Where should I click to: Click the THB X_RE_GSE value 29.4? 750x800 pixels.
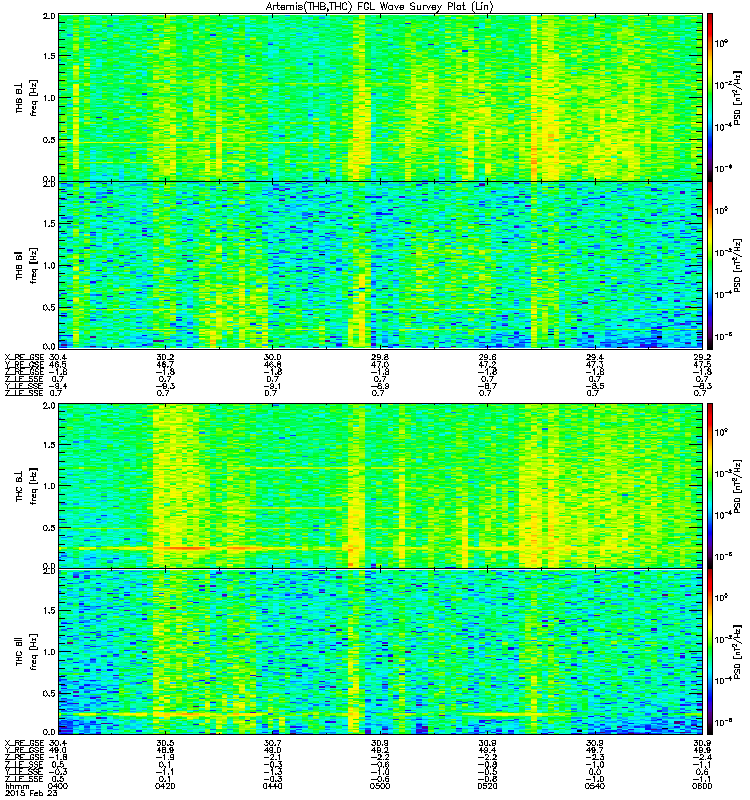(595, 357)
